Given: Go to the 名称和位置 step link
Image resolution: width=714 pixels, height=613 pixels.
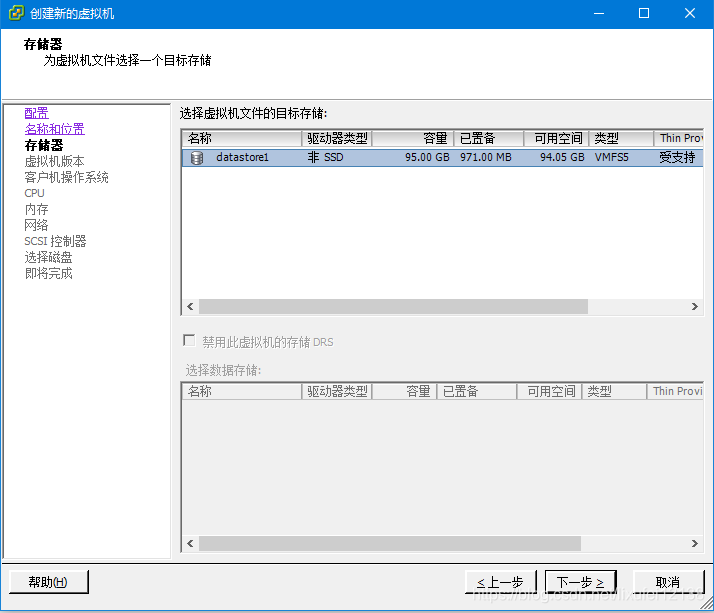Looking at the screenshot, I should 55,129.
